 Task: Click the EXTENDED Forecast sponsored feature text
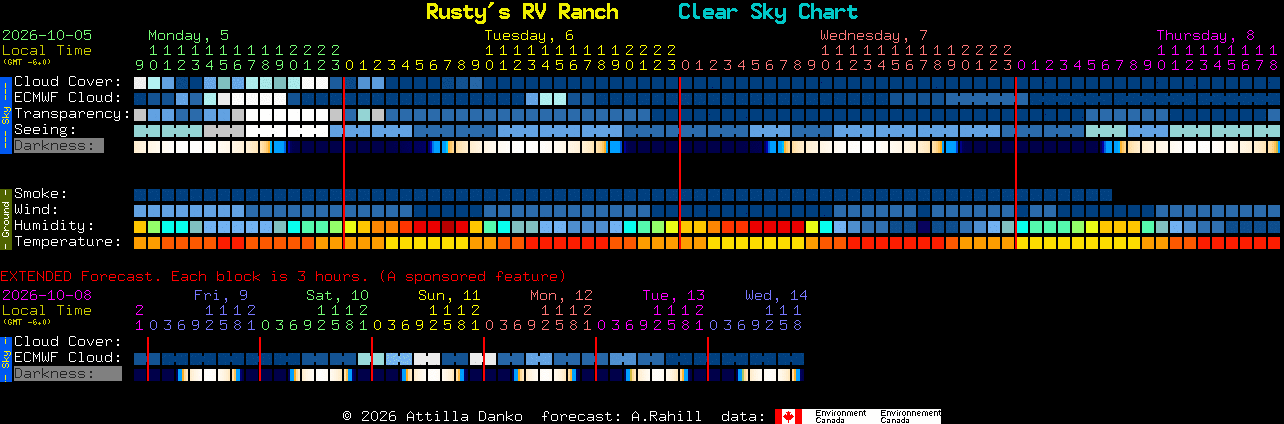click(x=283, y=276)
